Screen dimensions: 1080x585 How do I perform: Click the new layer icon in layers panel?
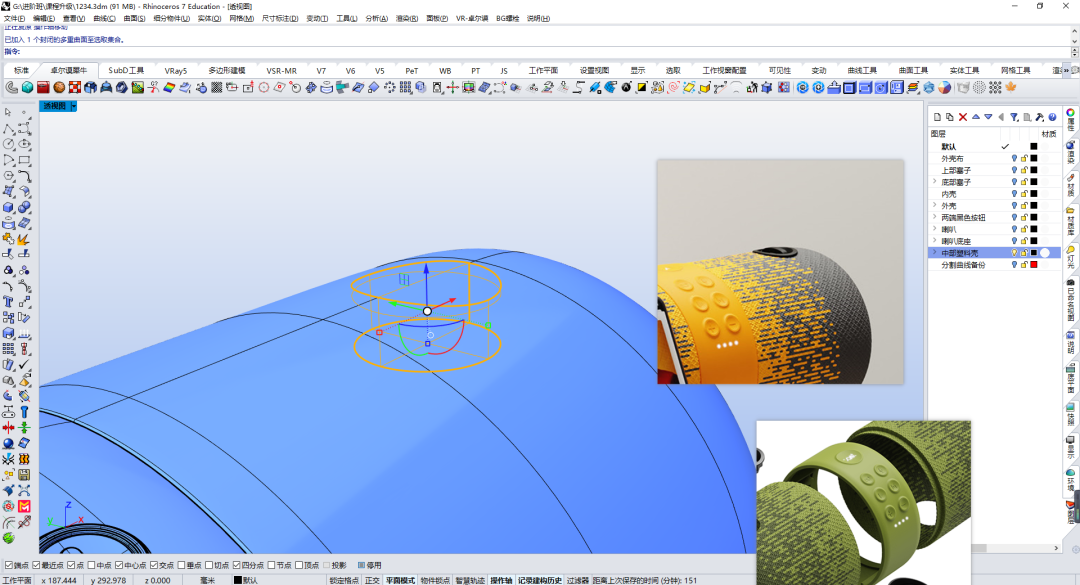tap(937, 117)
